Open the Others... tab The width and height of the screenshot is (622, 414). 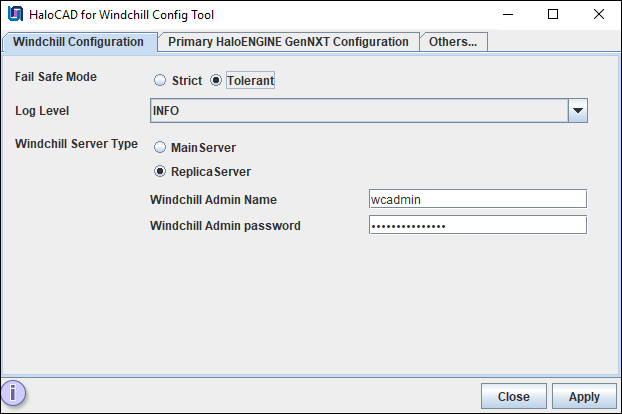[x=453, y=42]
